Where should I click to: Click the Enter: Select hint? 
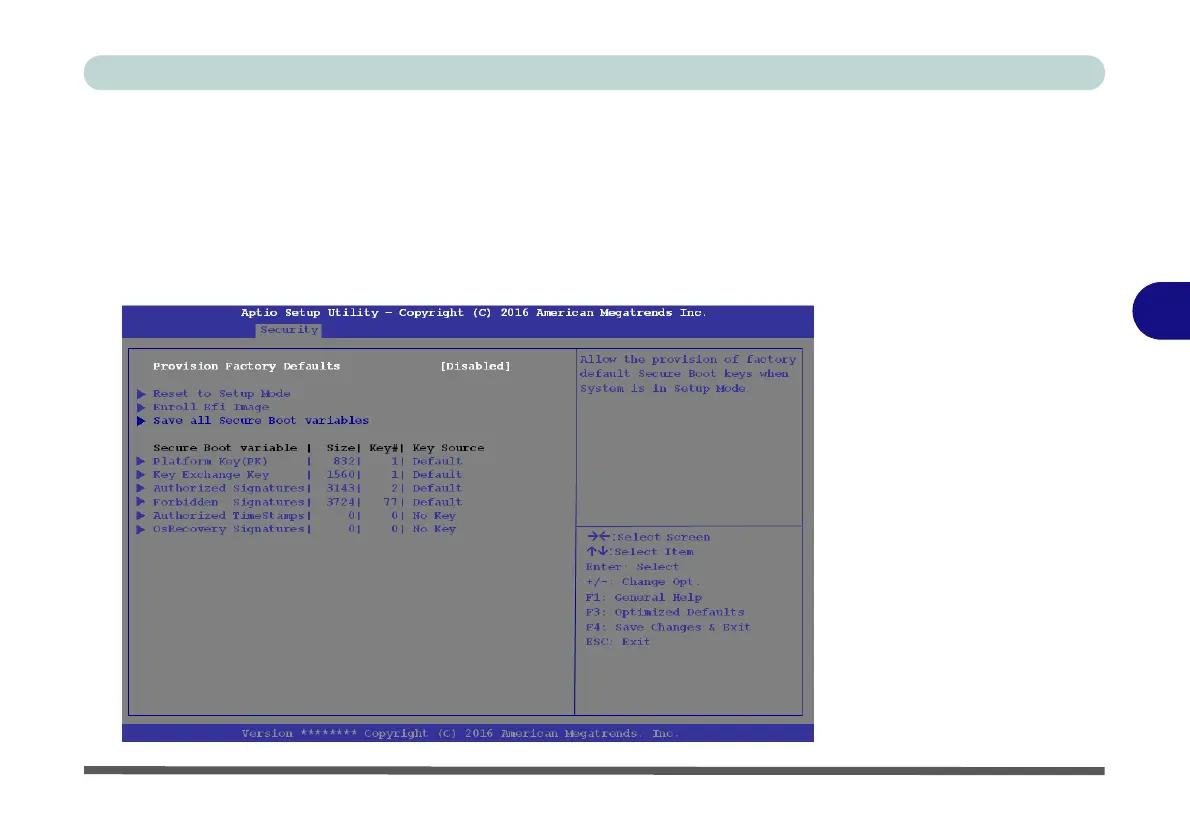pyautogui.click(x=632, y=567)
